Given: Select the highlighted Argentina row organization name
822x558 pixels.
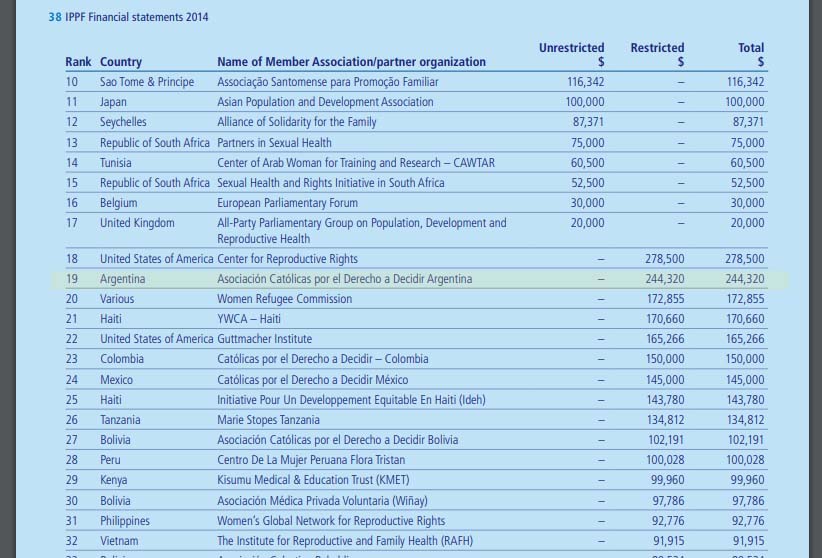Looking at the screenshot, I should 344,279.
